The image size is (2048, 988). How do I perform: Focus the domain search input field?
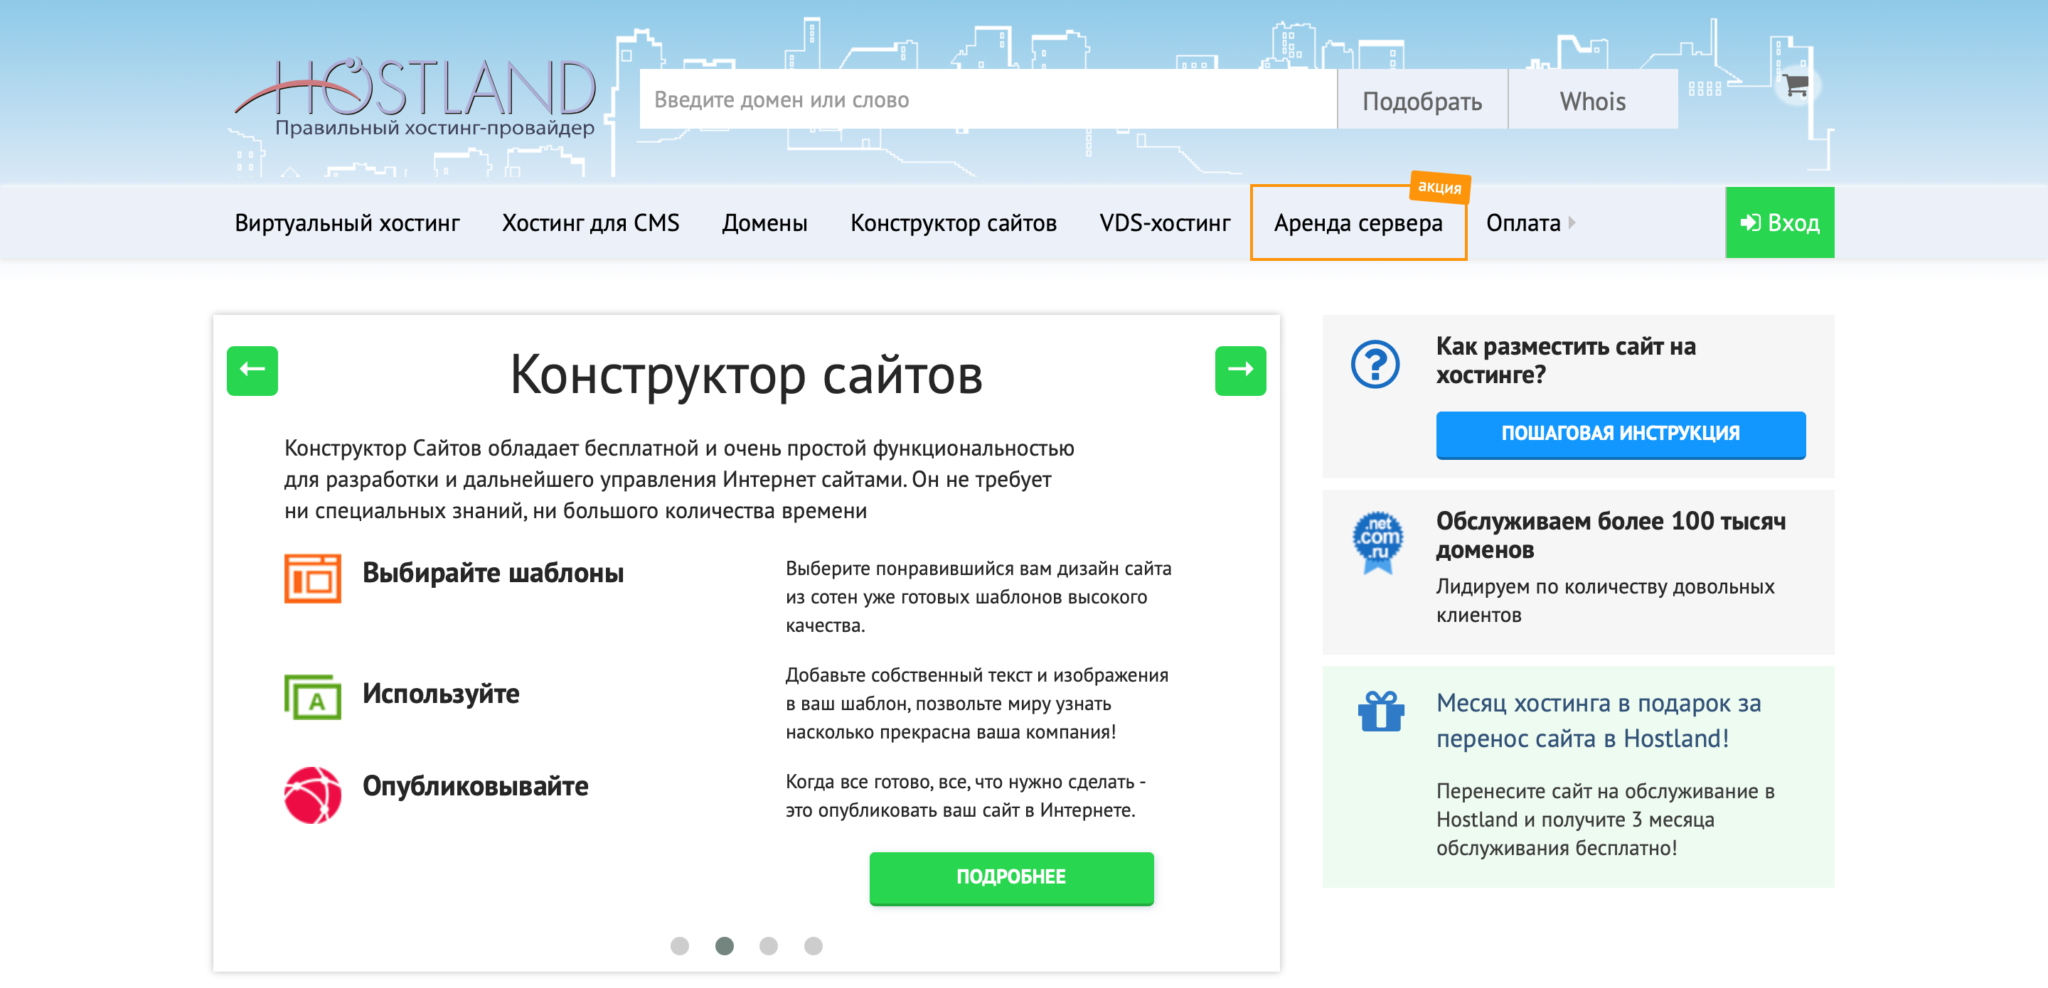click(x=988, y=99)
